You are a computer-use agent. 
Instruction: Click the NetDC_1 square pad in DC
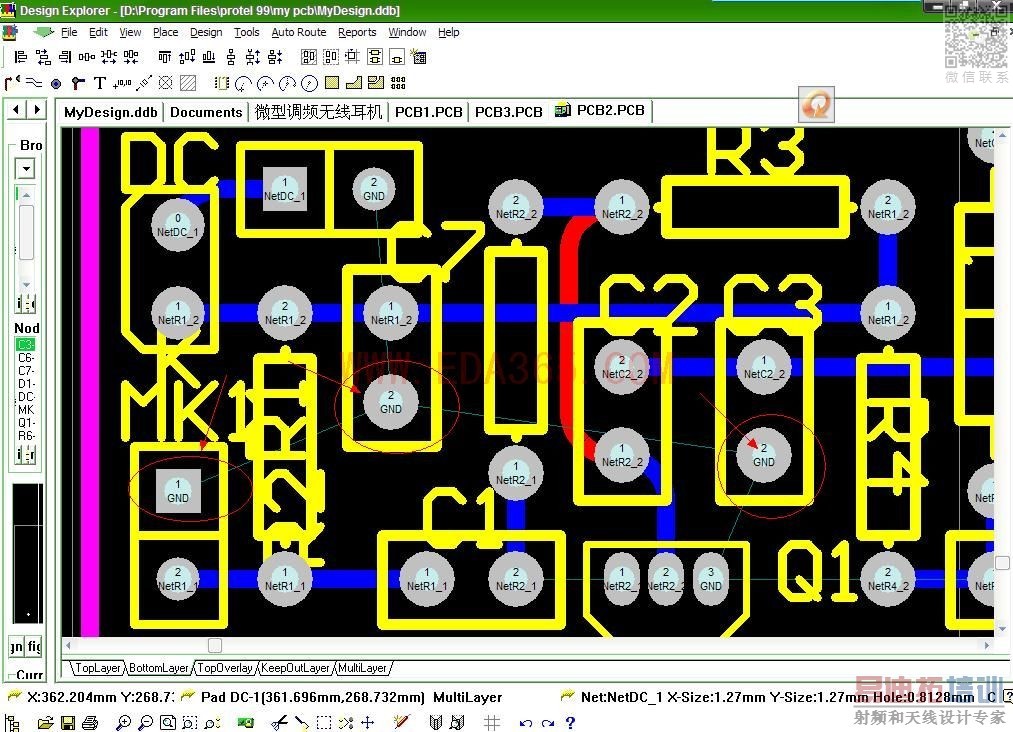pos(284,189)
